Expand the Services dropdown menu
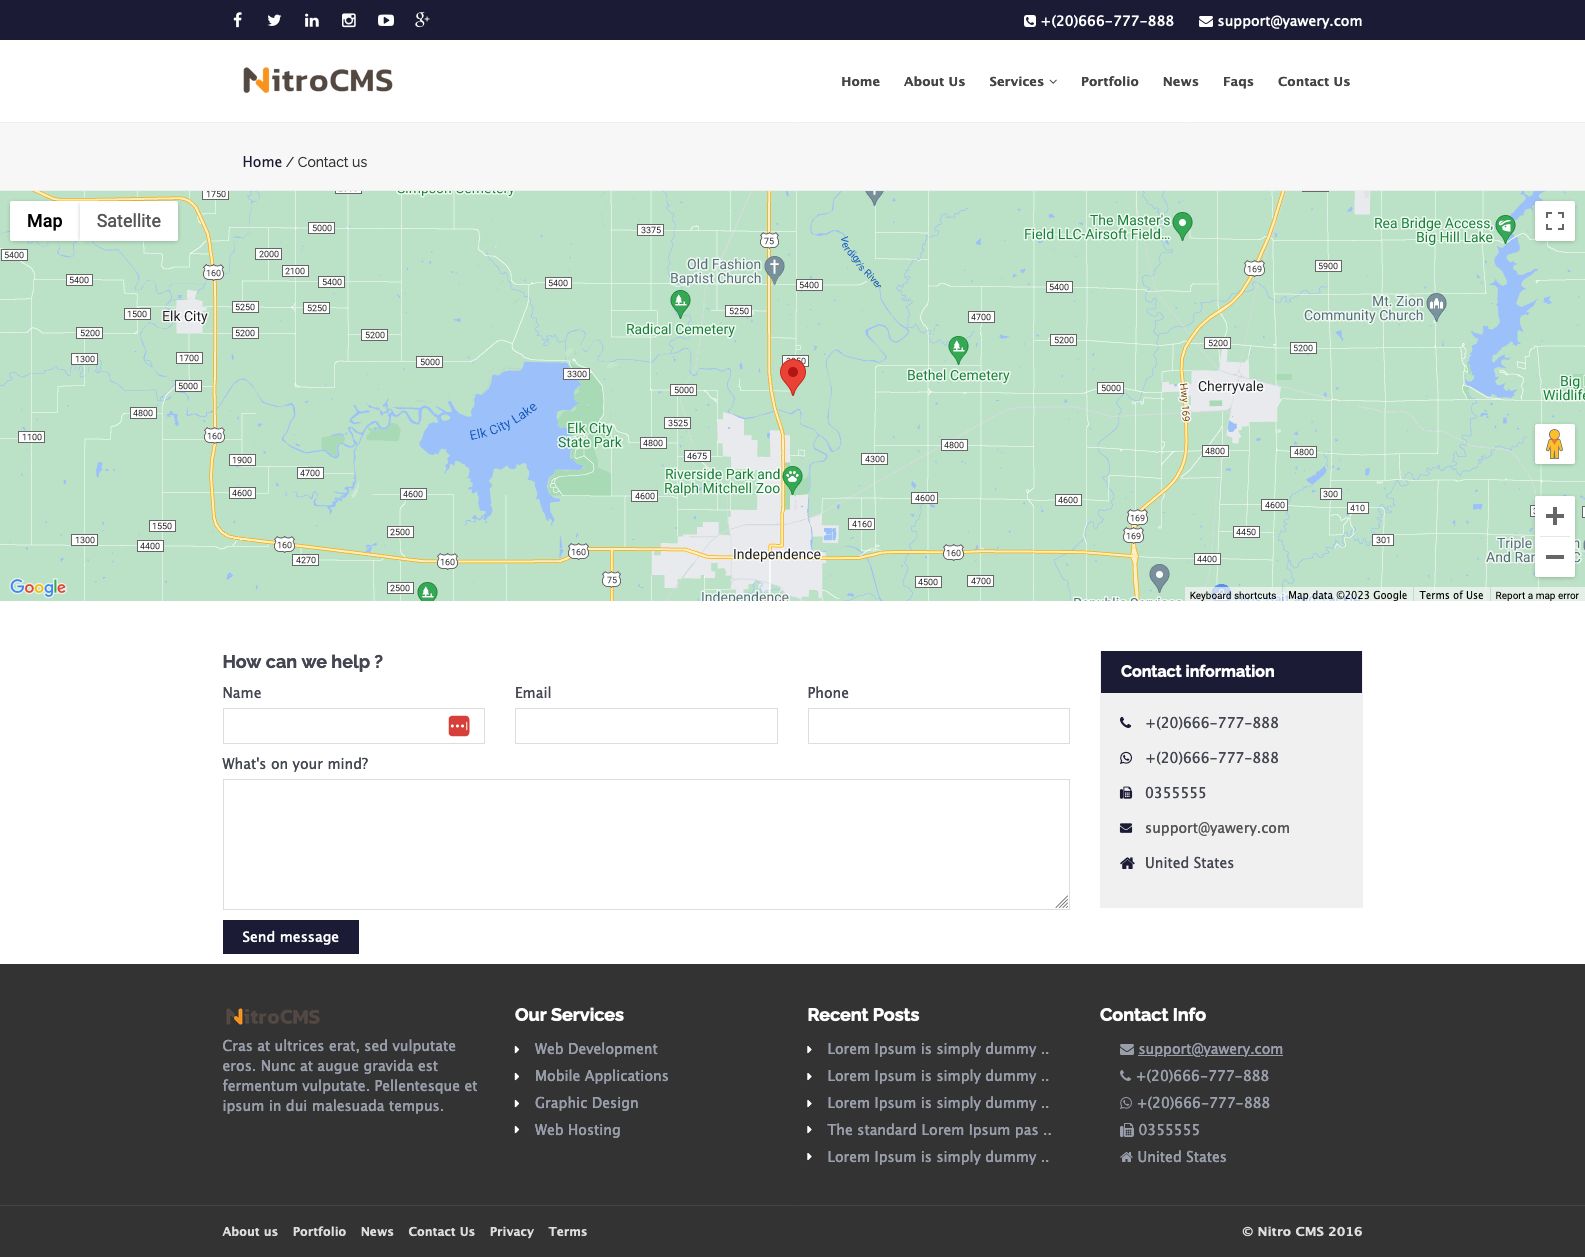Screen dimensions: 1585x1257 (x=1023, y=82)
